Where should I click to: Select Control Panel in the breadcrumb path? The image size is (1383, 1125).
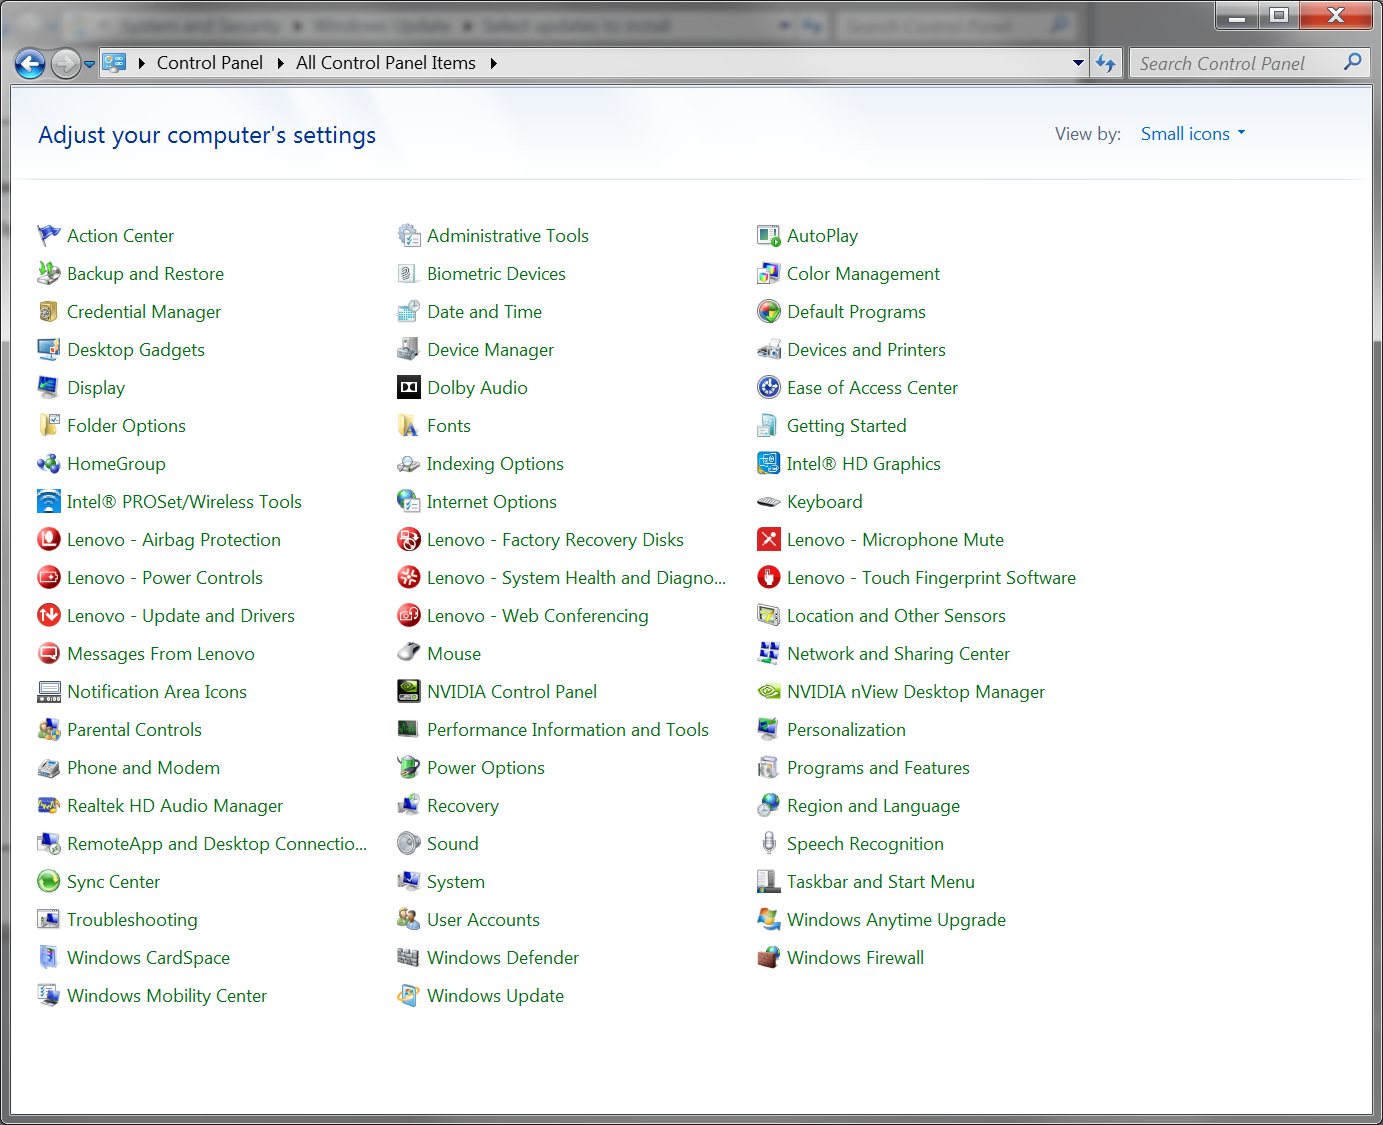pyautogui.click(x=209, y=63)
